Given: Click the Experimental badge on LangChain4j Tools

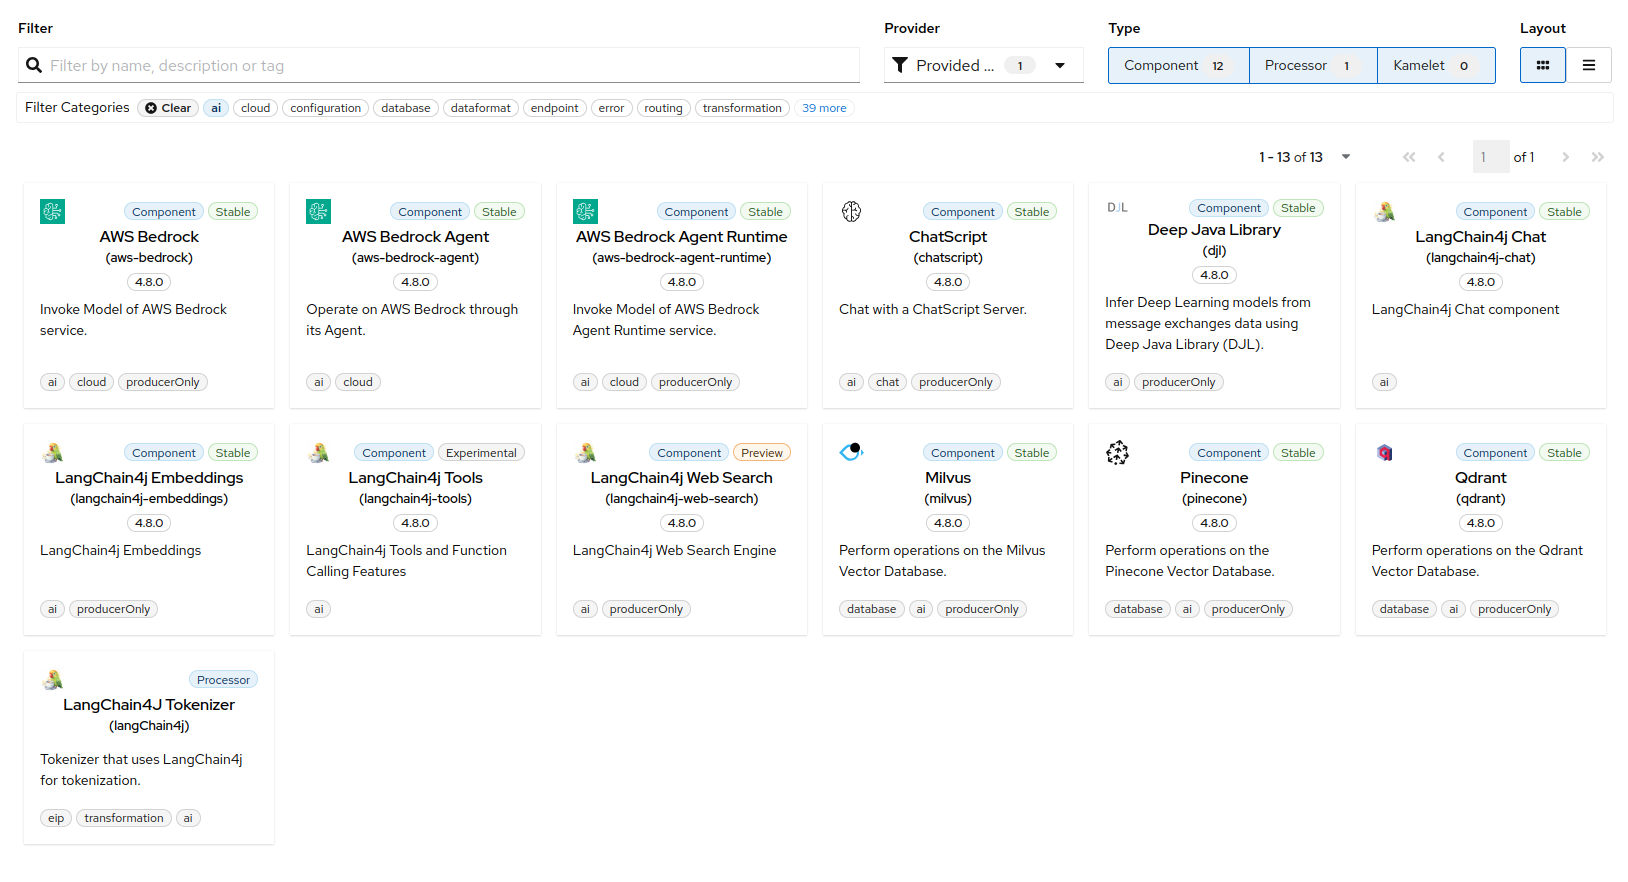Looking at the screenshot, I should click(481, 453).
